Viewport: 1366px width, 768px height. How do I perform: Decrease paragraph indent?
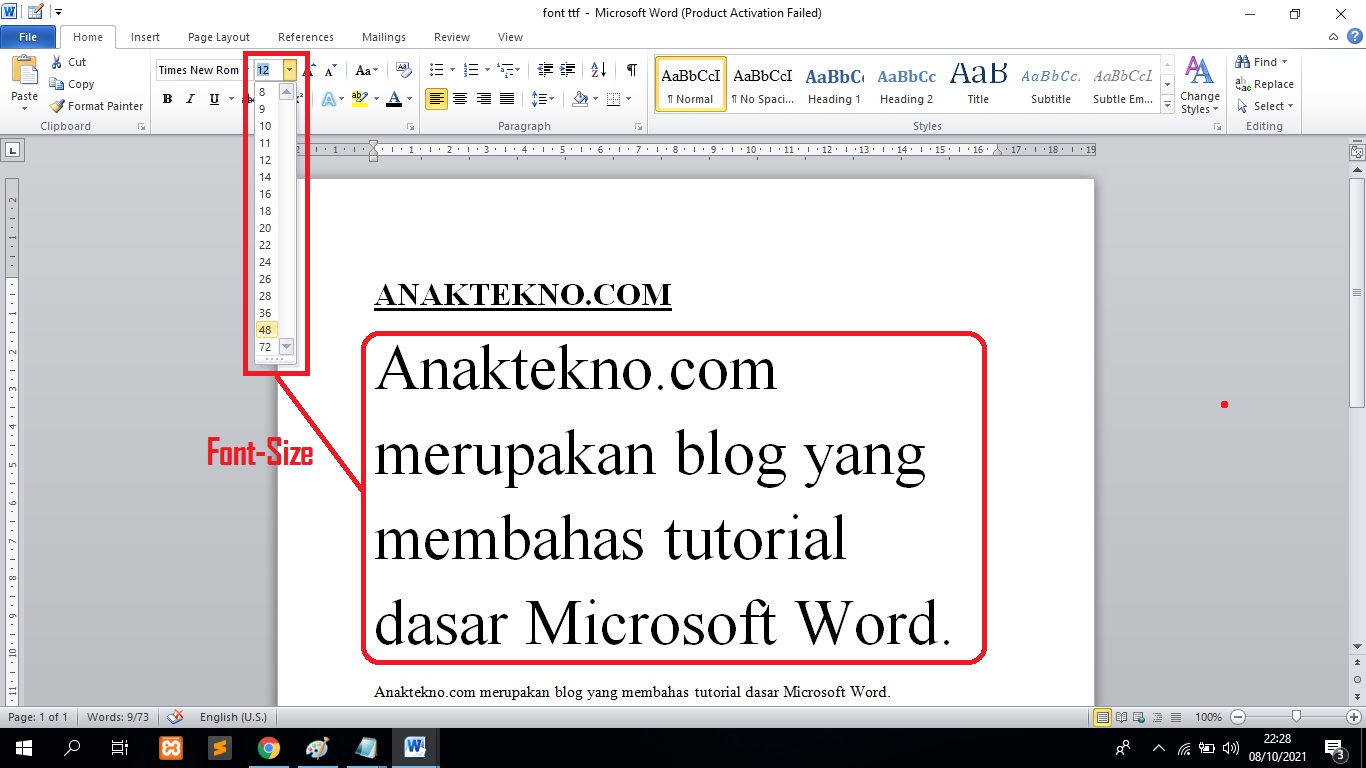point(545,70)
